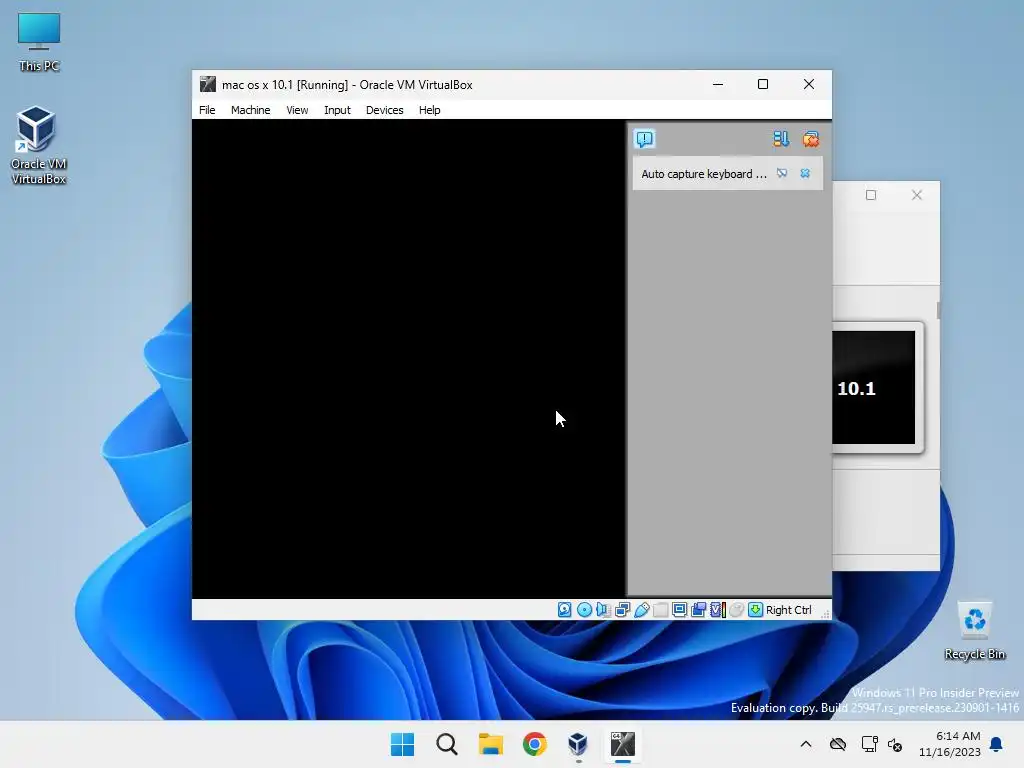Select the Oracle VM VirtualBox desktop shortcut
Screen dimensions: 1024x768
[39, 145]
